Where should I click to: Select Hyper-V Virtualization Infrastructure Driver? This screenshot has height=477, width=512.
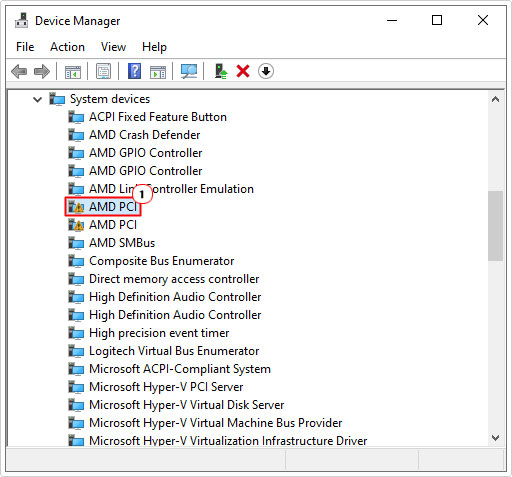point(228,441)
